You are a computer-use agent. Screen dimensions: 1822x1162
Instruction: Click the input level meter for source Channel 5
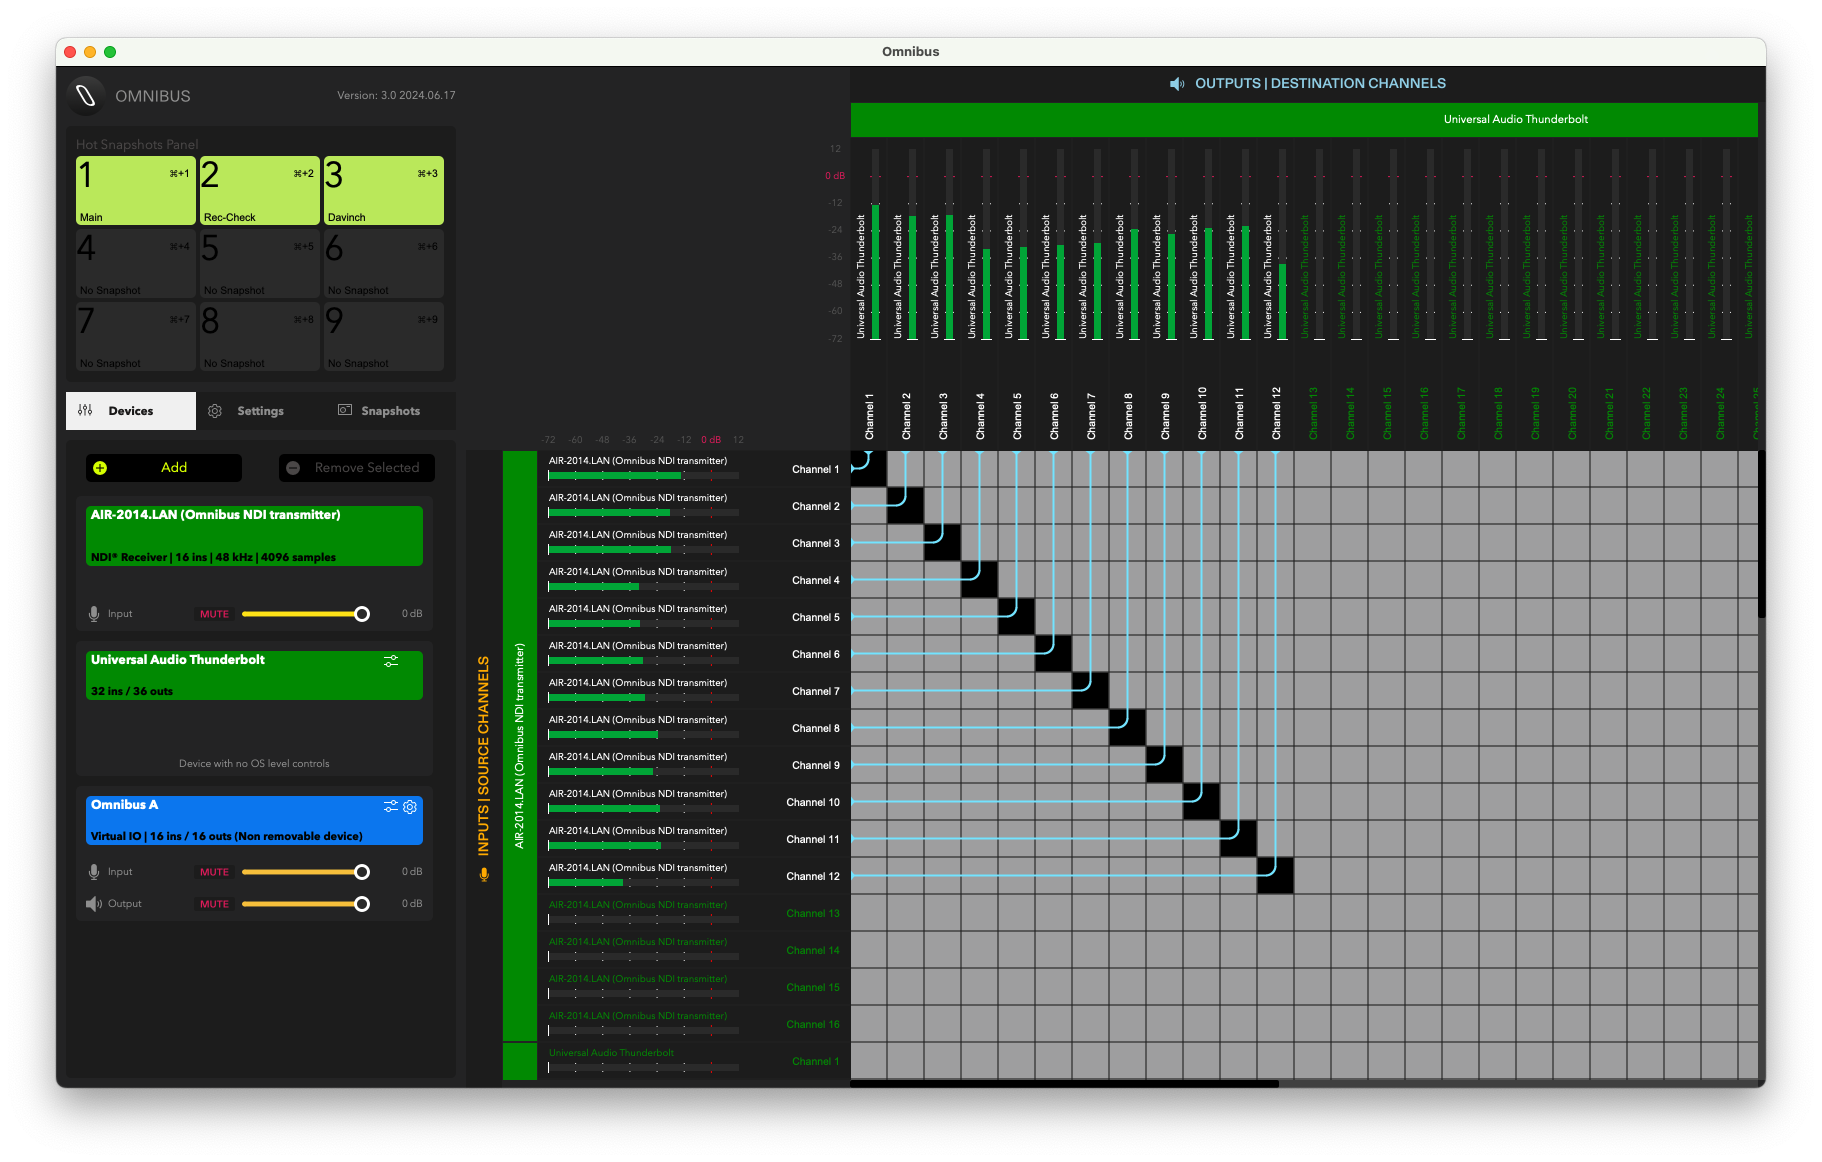644,624
